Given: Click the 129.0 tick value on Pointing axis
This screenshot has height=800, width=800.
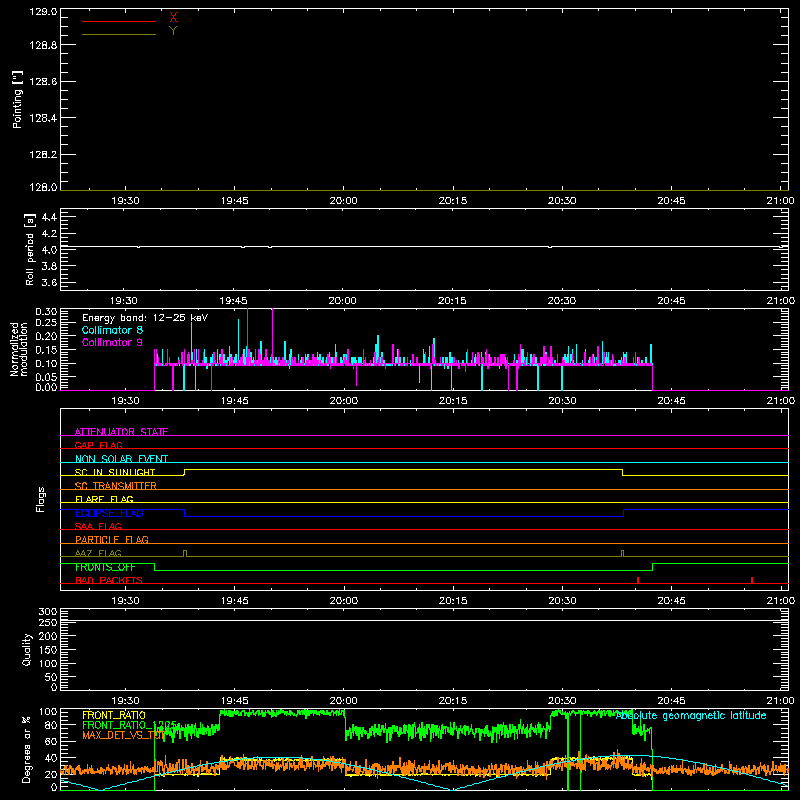Looking at the screenshot, I should [x=43, y=12].
